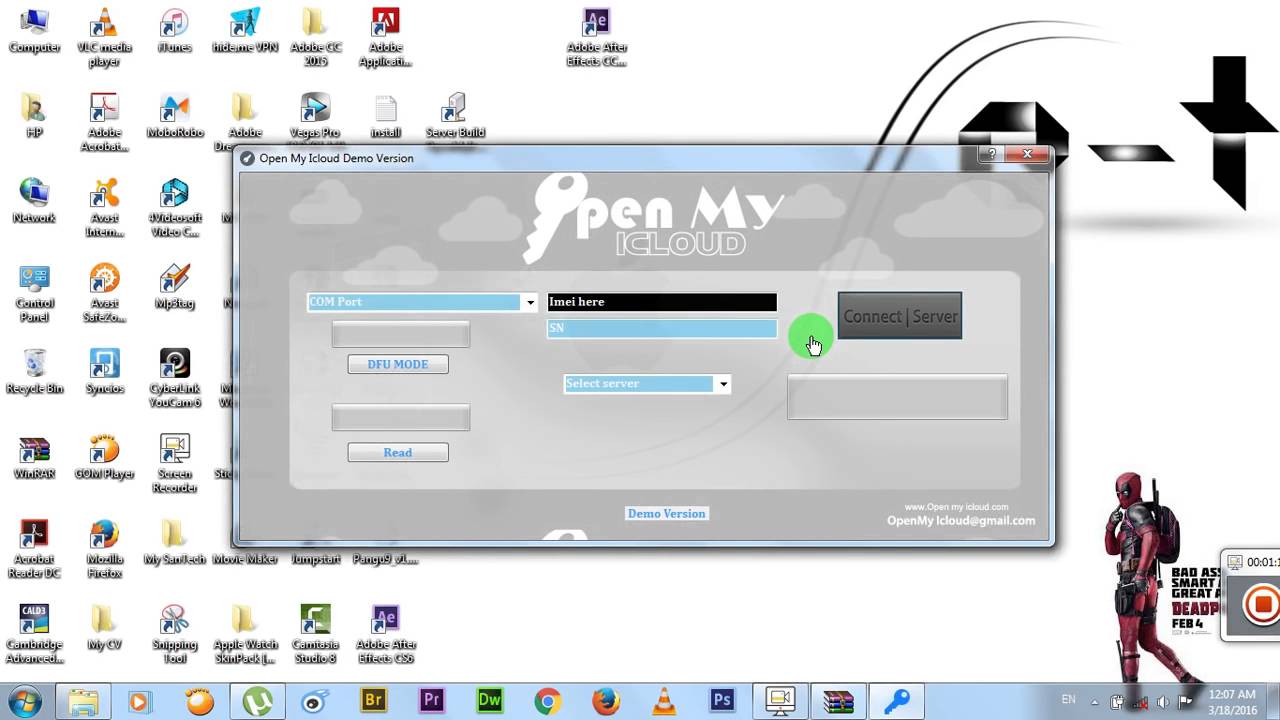Click the empty field above Read button
Viewport: 1280px width, 720px height.
tap(400, 418)
